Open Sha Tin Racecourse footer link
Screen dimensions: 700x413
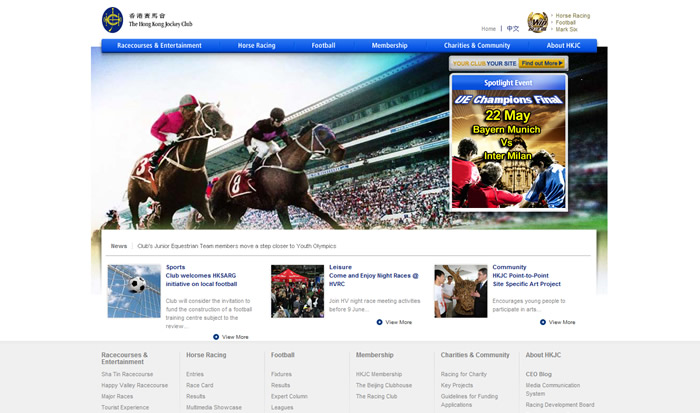coord(127,374)
